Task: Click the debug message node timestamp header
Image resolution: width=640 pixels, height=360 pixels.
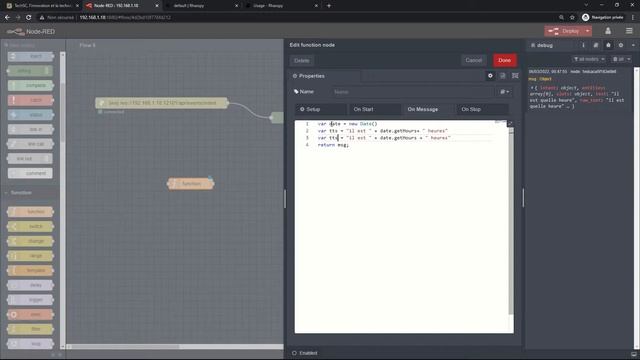Action: [x=572, y=71]
